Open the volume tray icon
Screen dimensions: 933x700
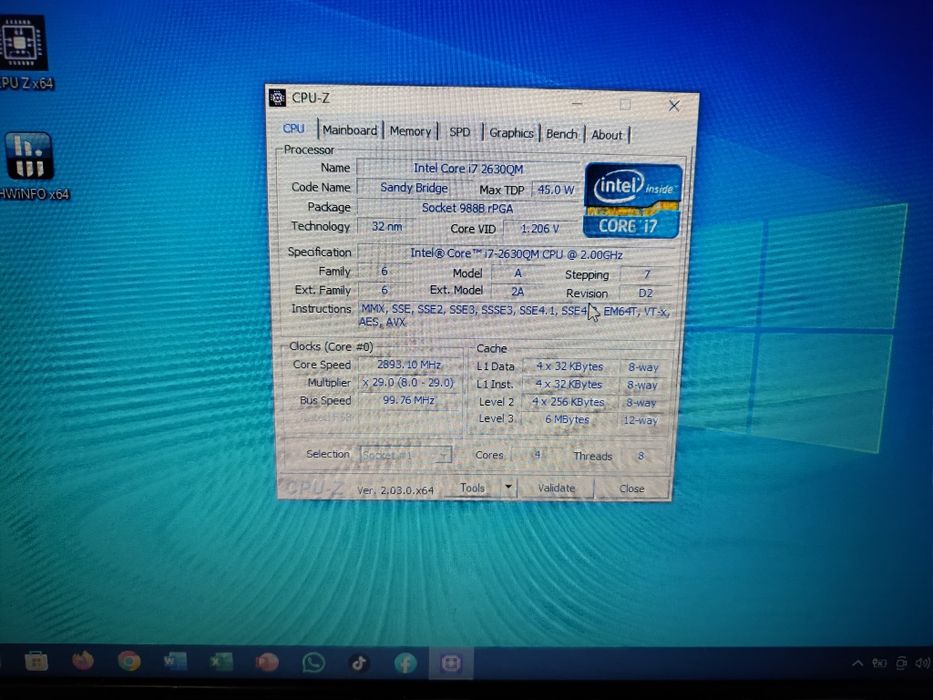pos(923,663)
